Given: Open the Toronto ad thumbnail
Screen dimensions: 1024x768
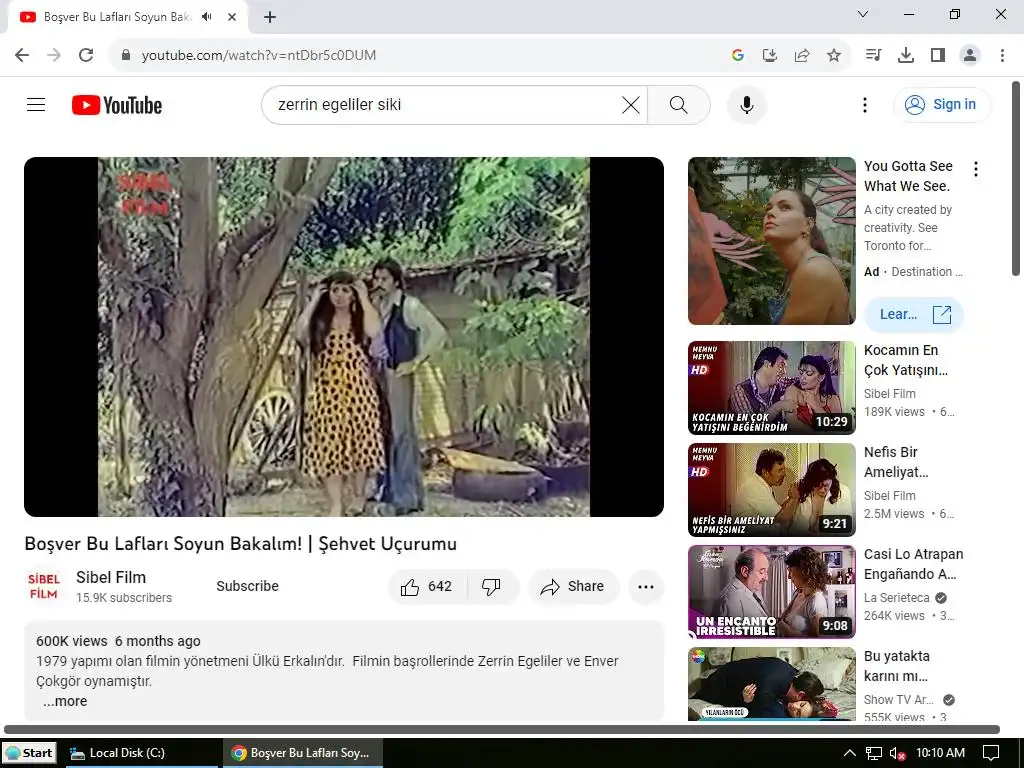Looking at the screenshot, I should (x=771, y=241).
